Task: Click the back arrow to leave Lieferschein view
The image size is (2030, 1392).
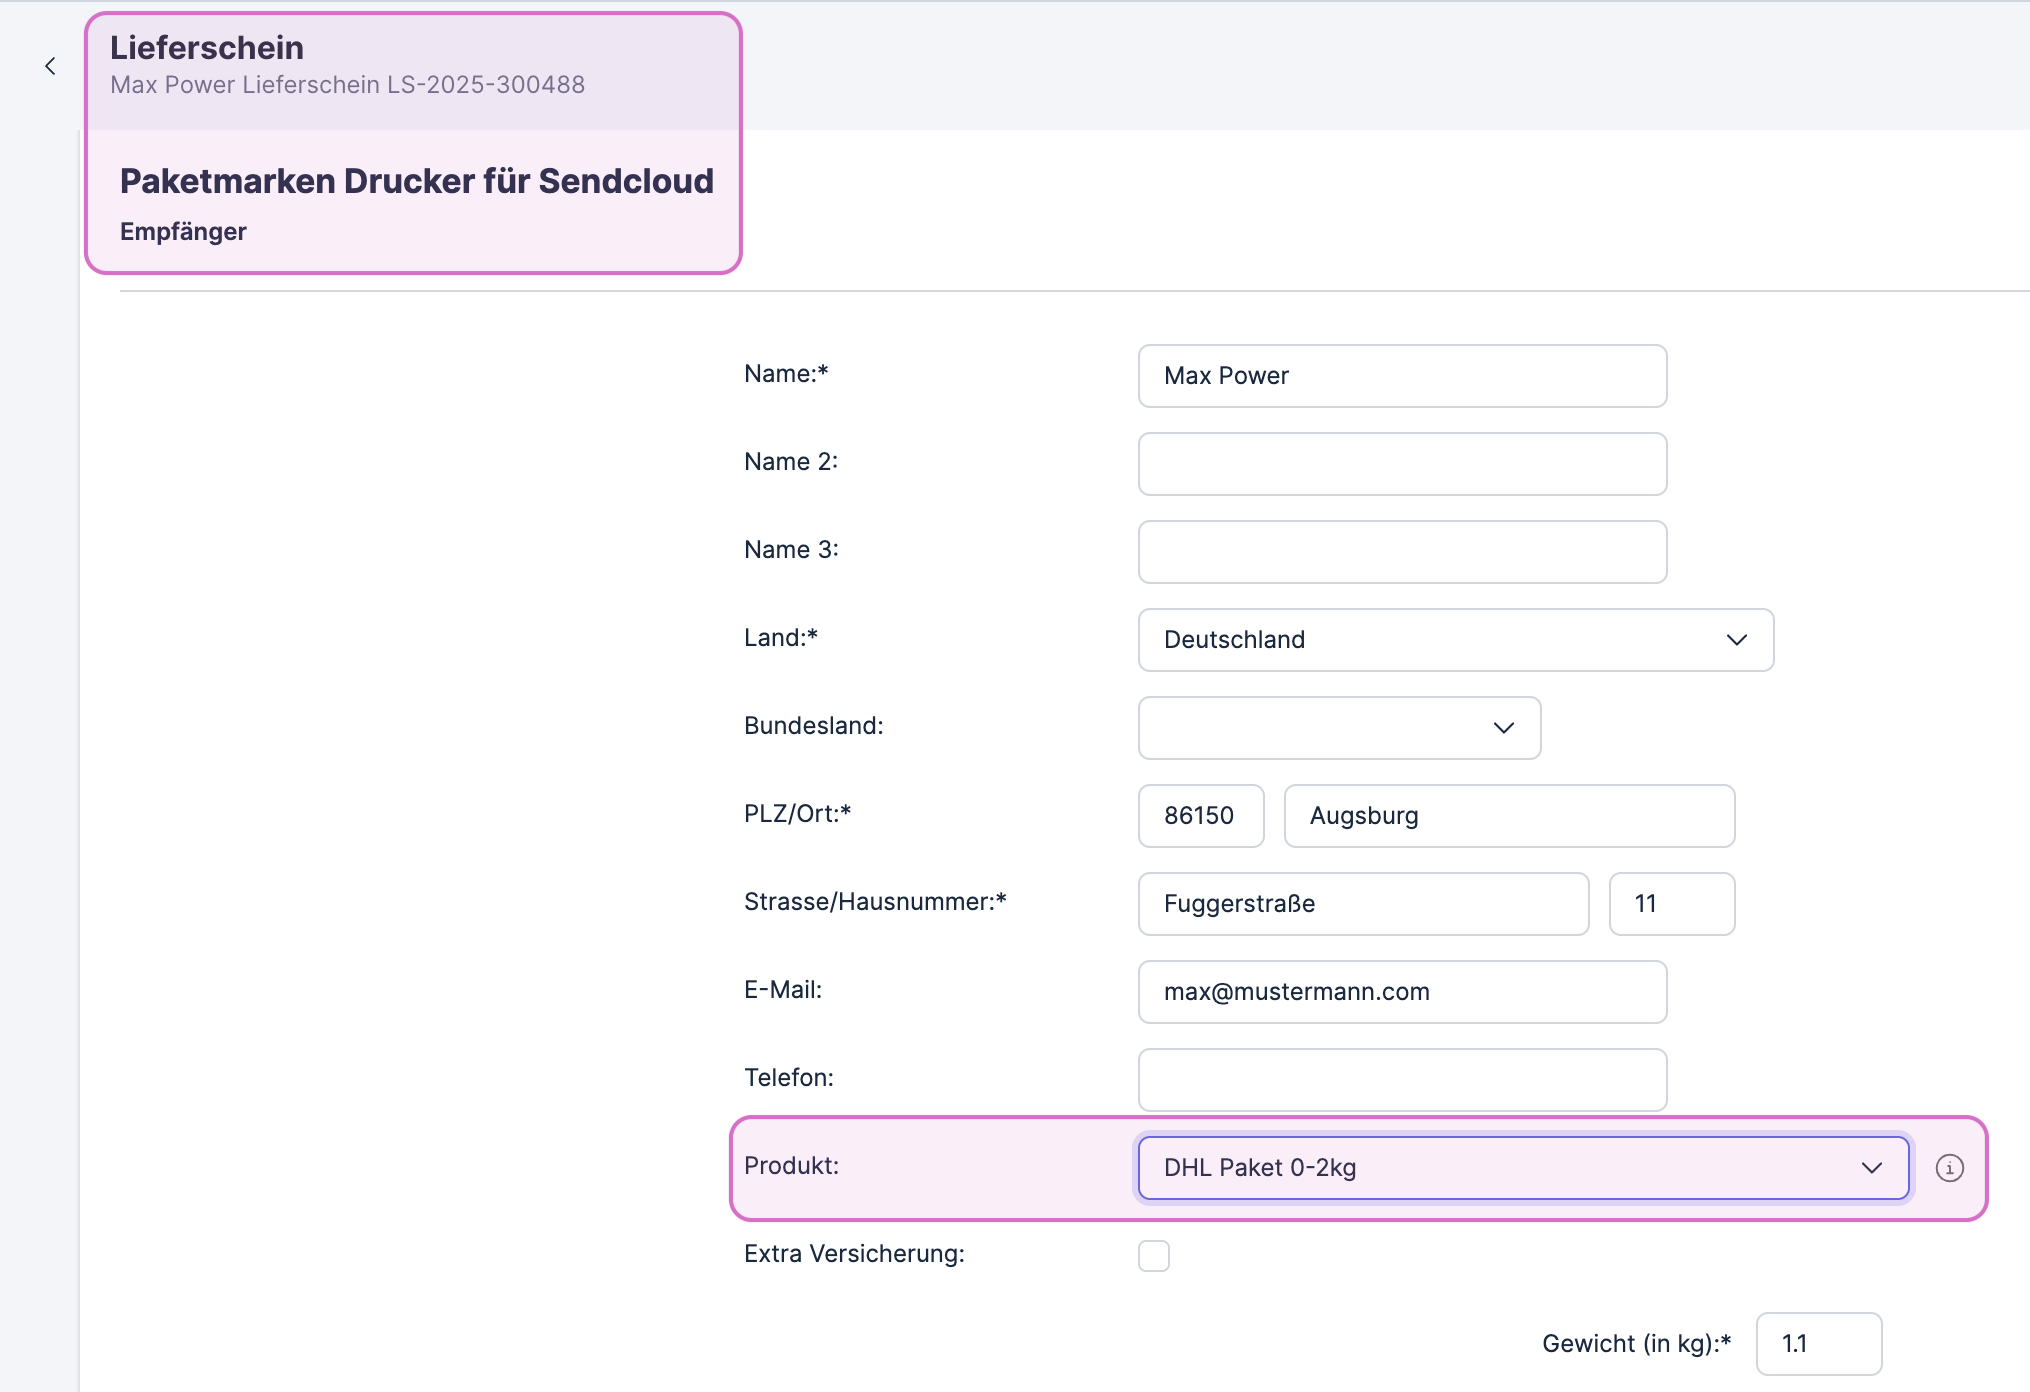Action: coord(50,66)
